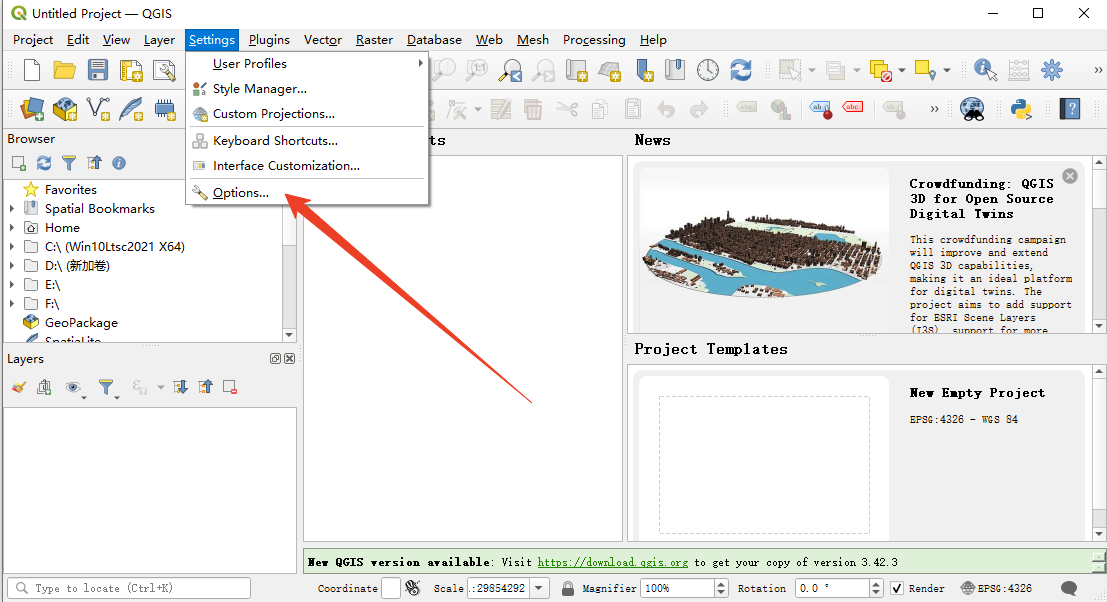Viewport: 1107px width, 602px height.
Task: Click the Refresh icon in the main toolbar
Action: [x=740, y=70]
